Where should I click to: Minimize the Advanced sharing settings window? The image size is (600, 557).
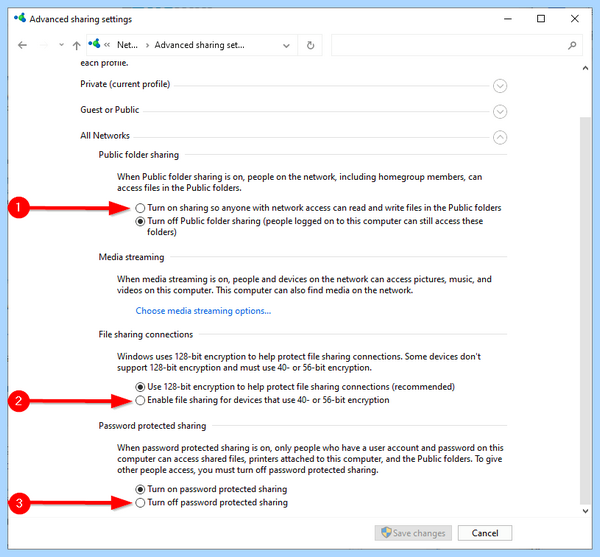click(x=508, y=19)
